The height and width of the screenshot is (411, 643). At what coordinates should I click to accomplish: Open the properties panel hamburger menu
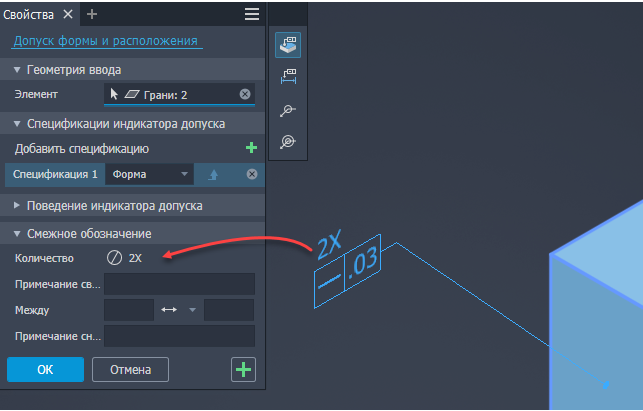[x=252, y=14]
